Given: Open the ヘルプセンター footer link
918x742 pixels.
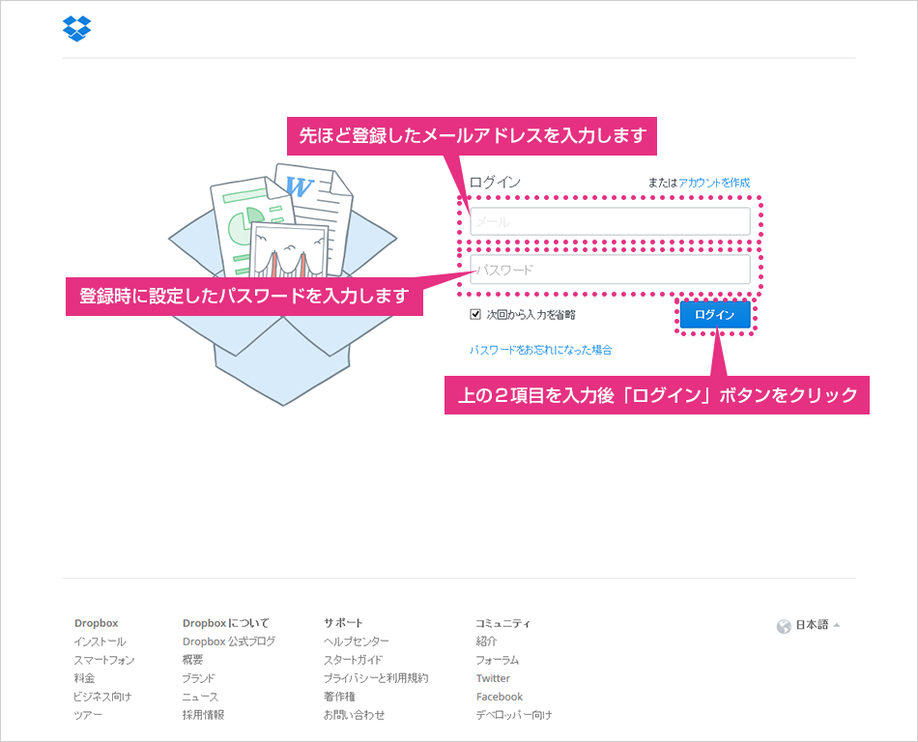Looking at the screenshot, I should [x=356, y=642].
